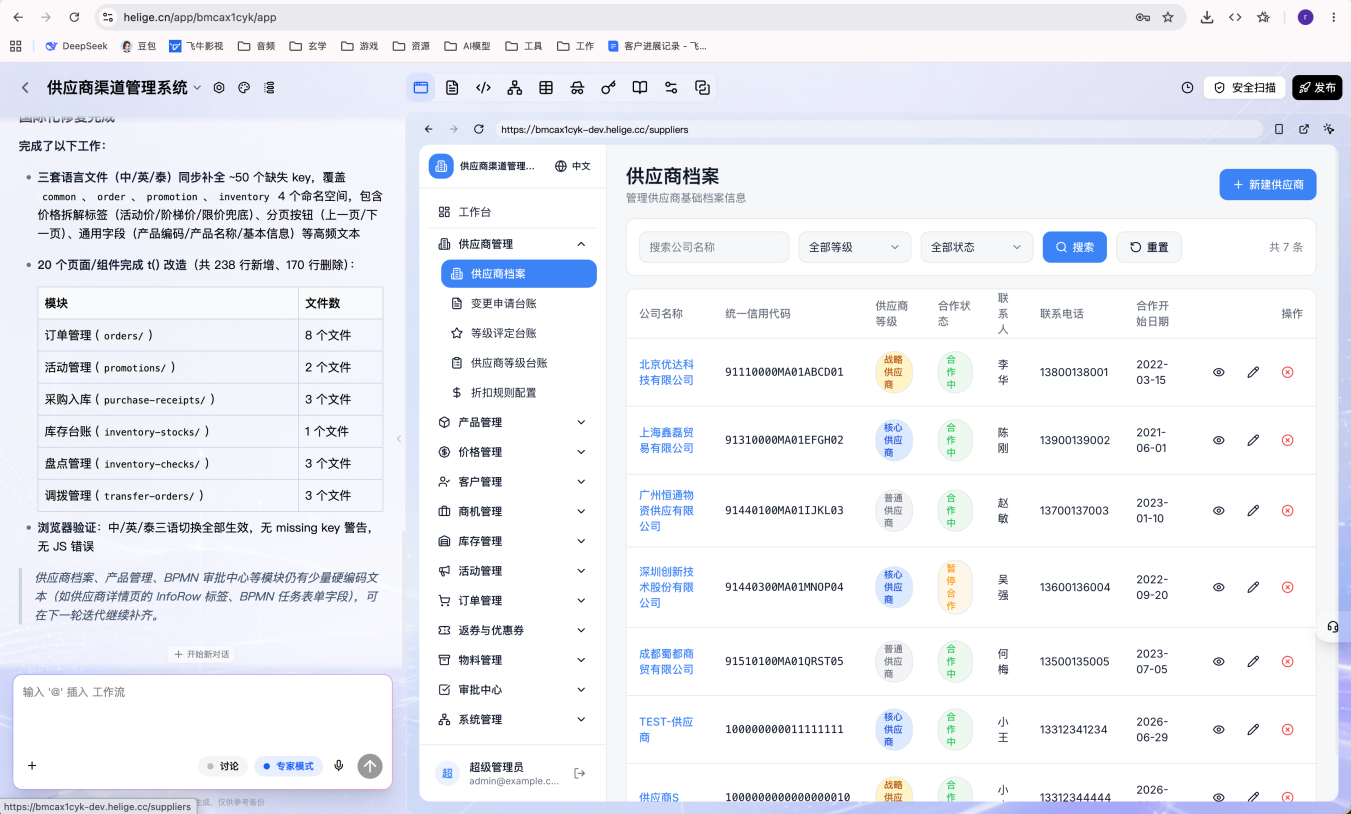View details of 深圳创新技术股份有限公司 via eye icon
Screen dimensions: 1351x814
(x=1219, y=587)
